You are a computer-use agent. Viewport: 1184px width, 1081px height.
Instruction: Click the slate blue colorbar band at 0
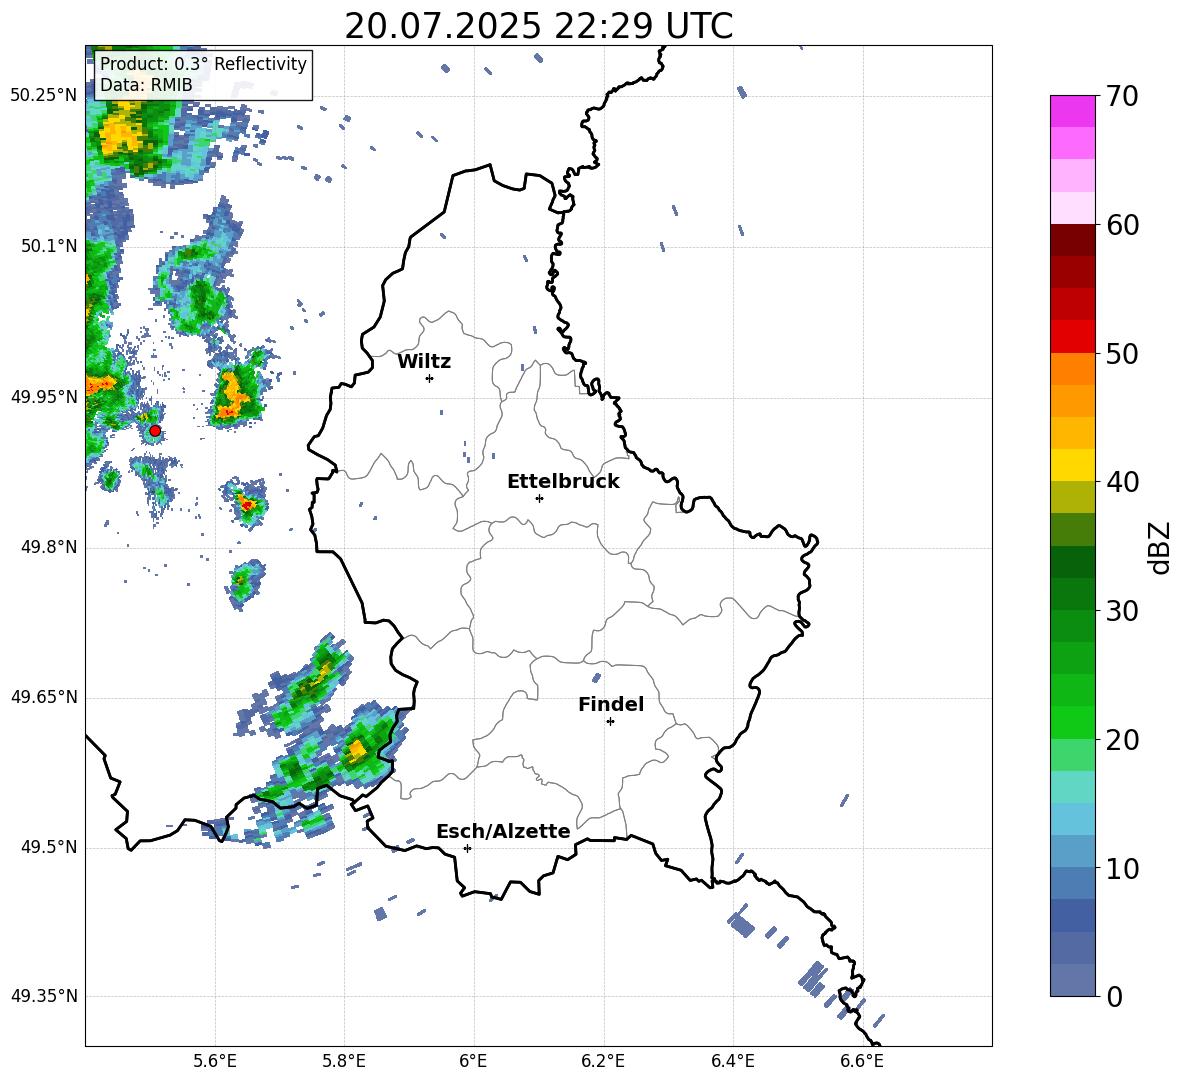click(1072, 980)
